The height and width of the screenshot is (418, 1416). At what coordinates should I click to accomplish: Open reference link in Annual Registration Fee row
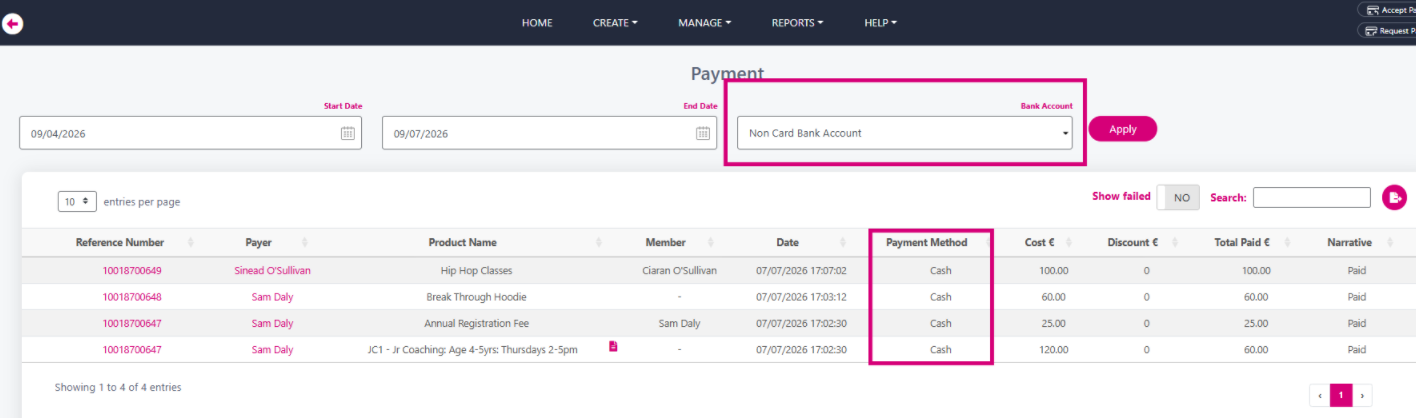pos(132,323)
